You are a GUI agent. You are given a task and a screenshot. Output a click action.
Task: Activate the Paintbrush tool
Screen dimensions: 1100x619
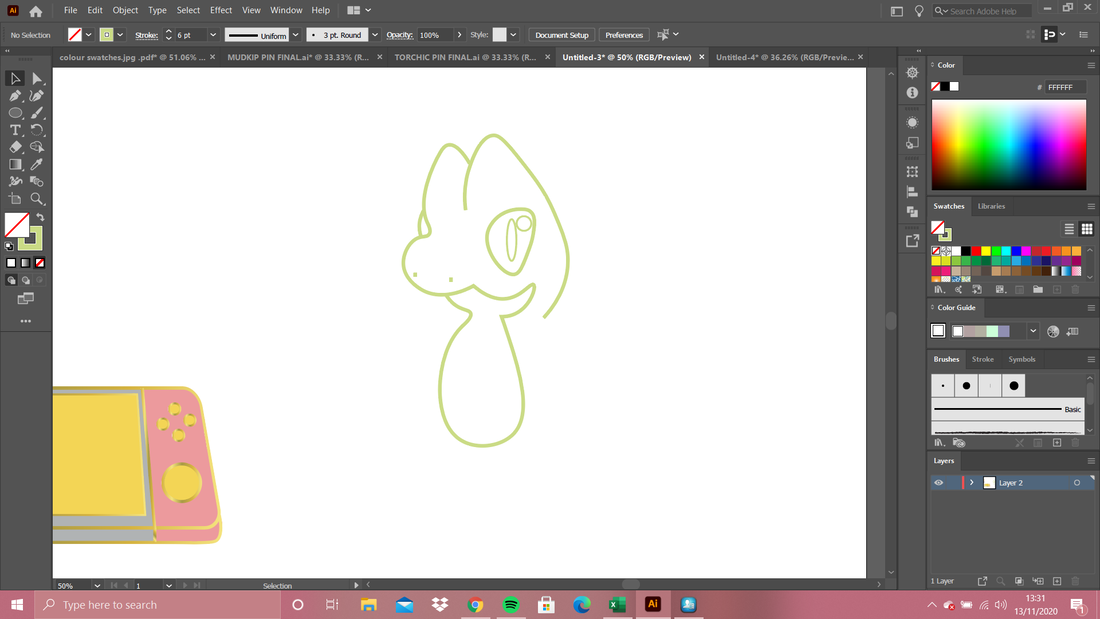tap(37, 113)
